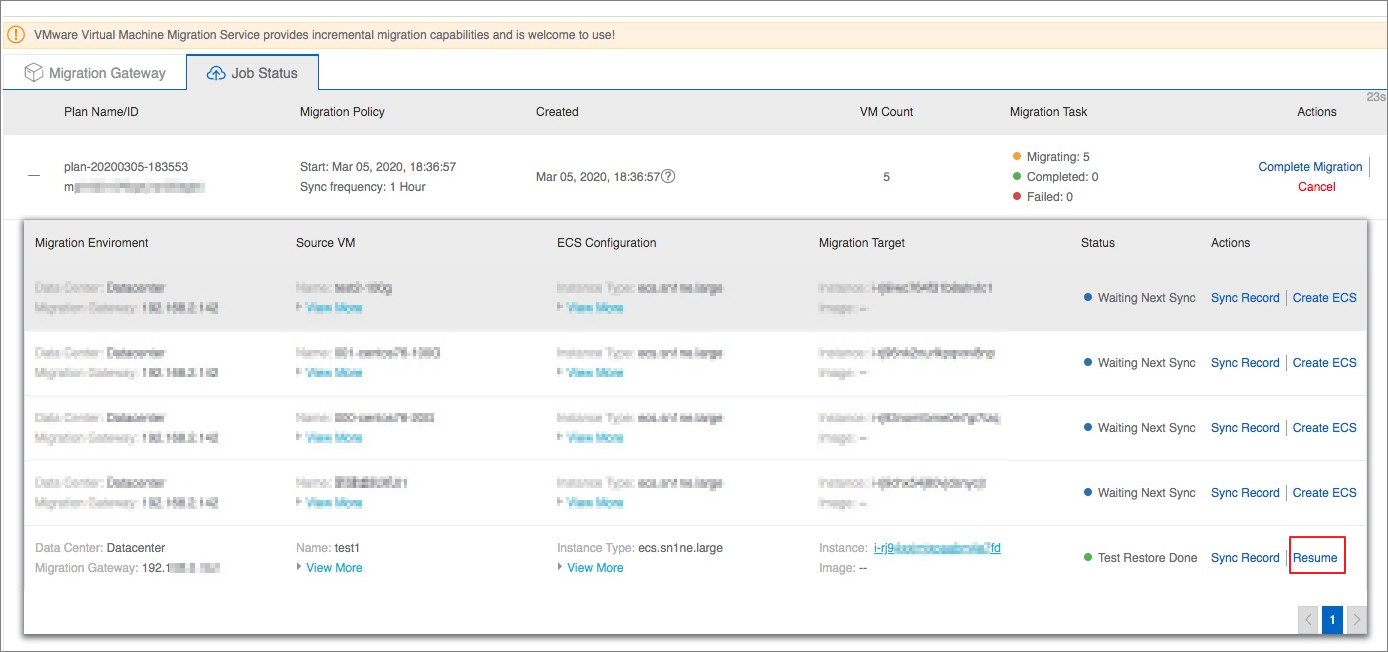Click the Complete Migration link
The image size is (1388, 652).
(1310, 167)
